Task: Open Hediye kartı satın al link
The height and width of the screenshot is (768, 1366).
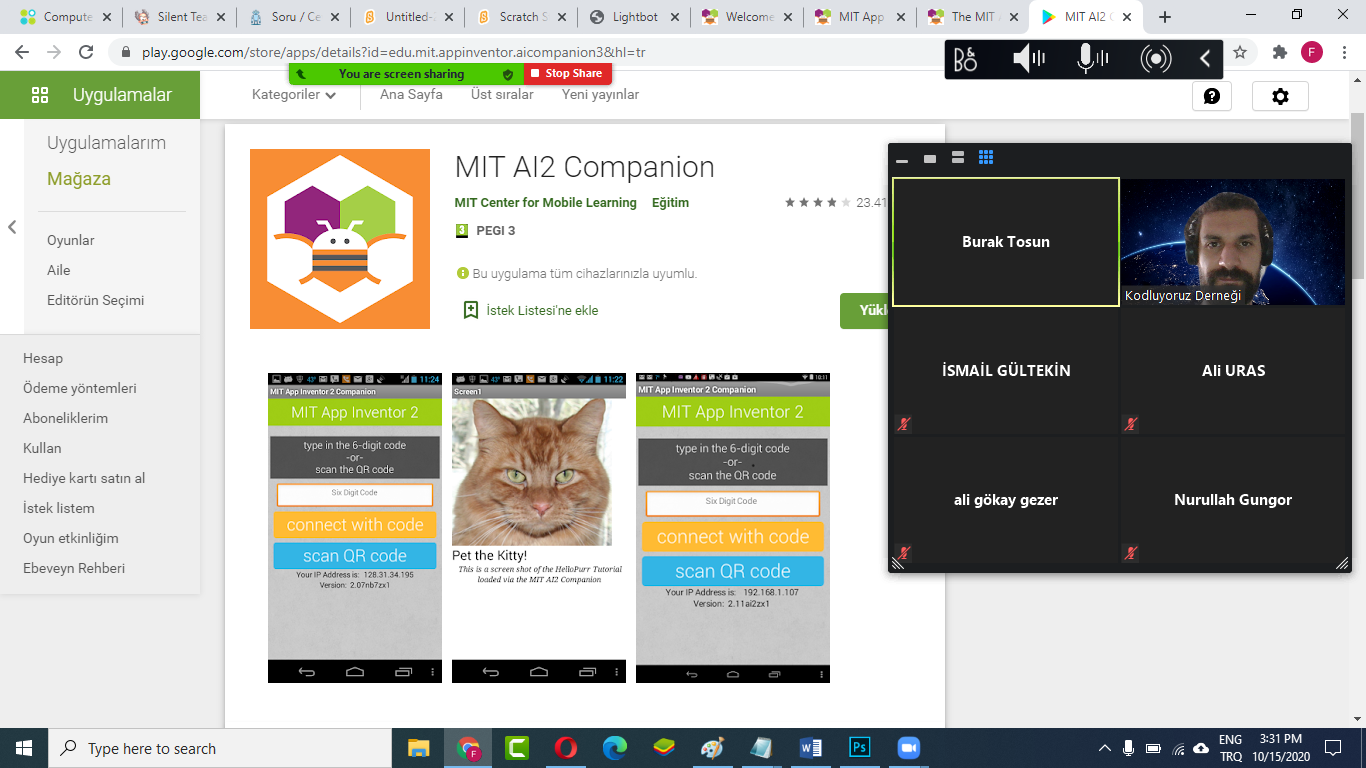Action: pyautogui.click(x=84, y=478)
